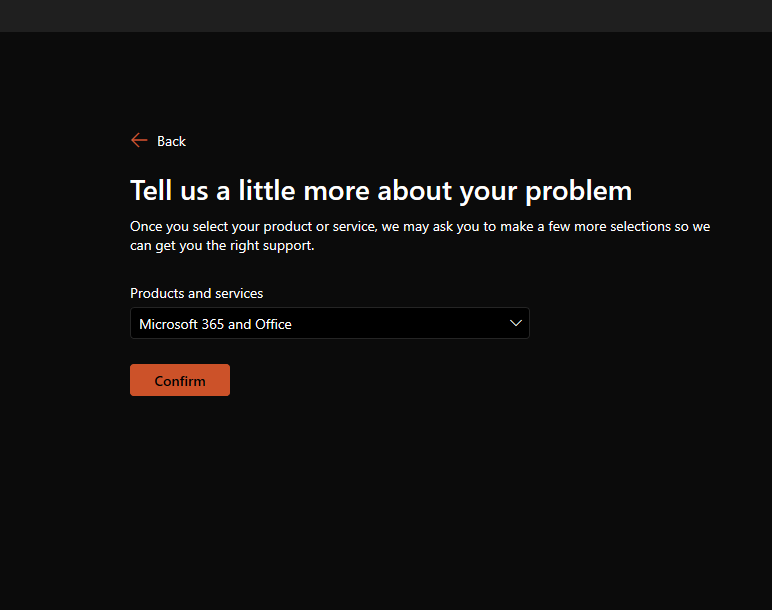Click the 'Products and services' label
Screen dimensions: 772x610
pyautogui.click(x=196, y=293)
